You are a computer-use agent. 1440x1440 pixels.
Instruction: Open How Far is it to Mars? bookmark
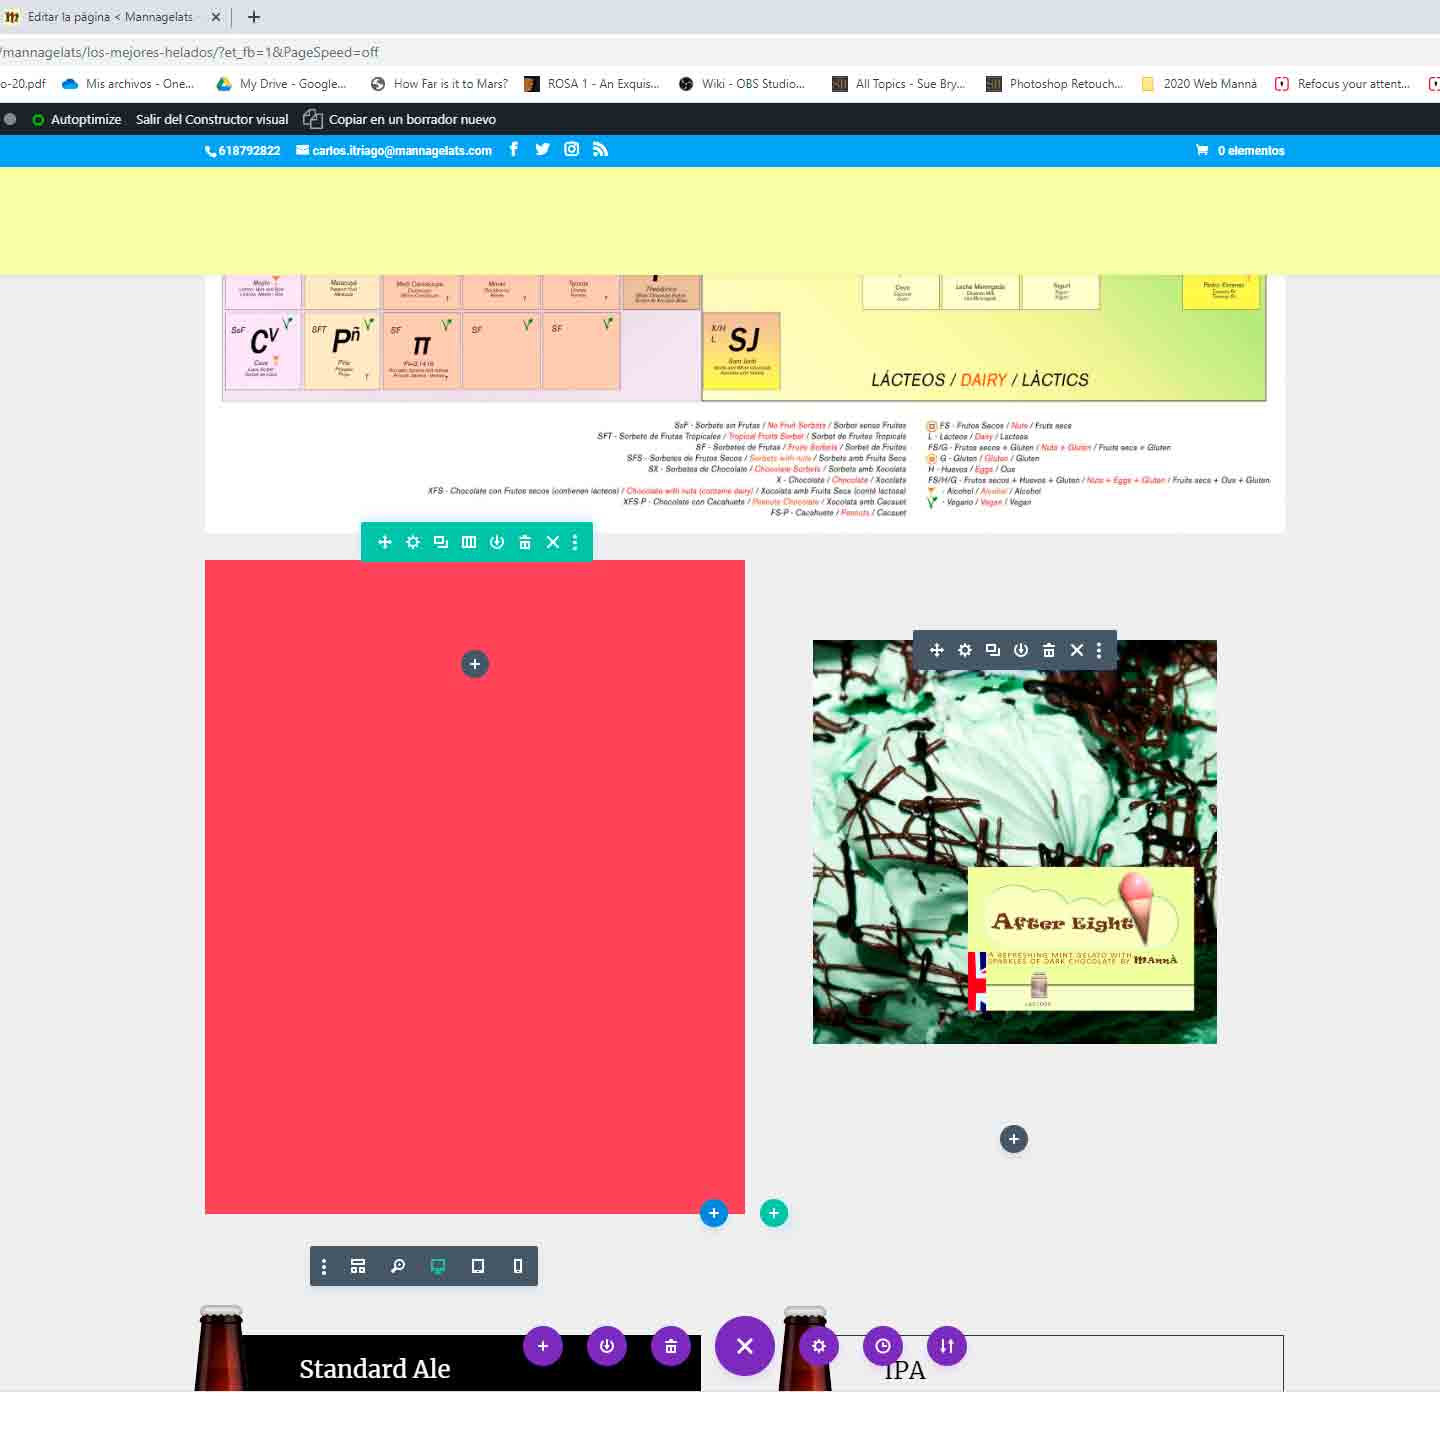point(438,84)
